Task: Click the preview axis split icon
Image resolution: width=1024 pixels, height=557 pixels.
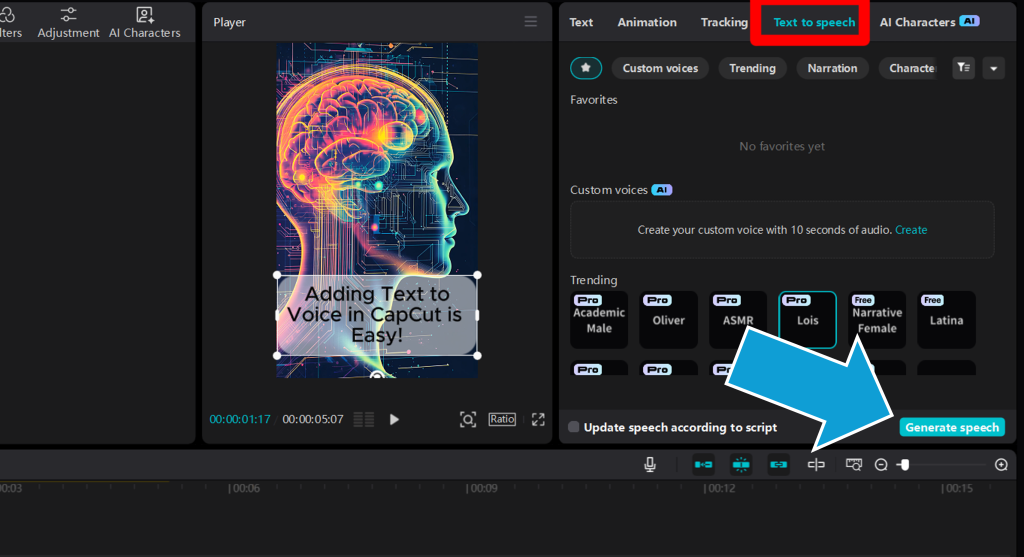Action: click(816, 464)
